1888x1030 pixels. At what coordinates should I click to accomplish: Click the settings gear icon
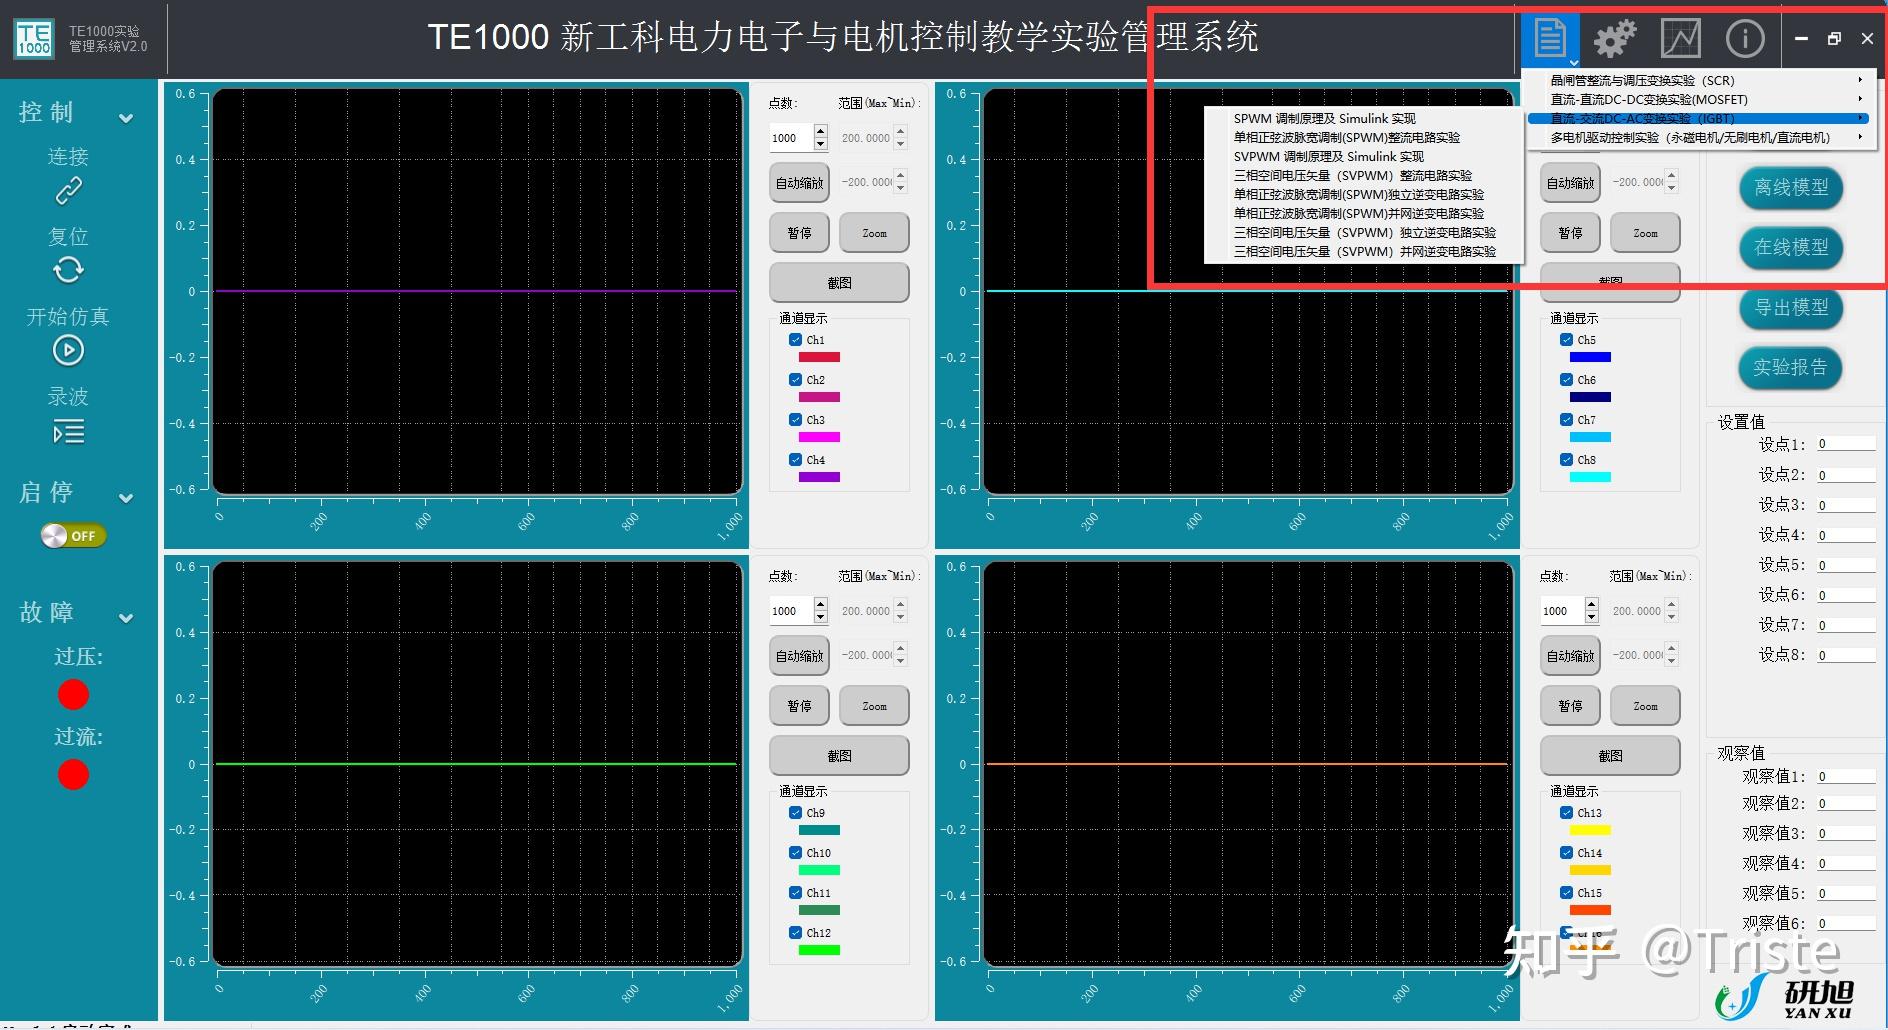1613,37
